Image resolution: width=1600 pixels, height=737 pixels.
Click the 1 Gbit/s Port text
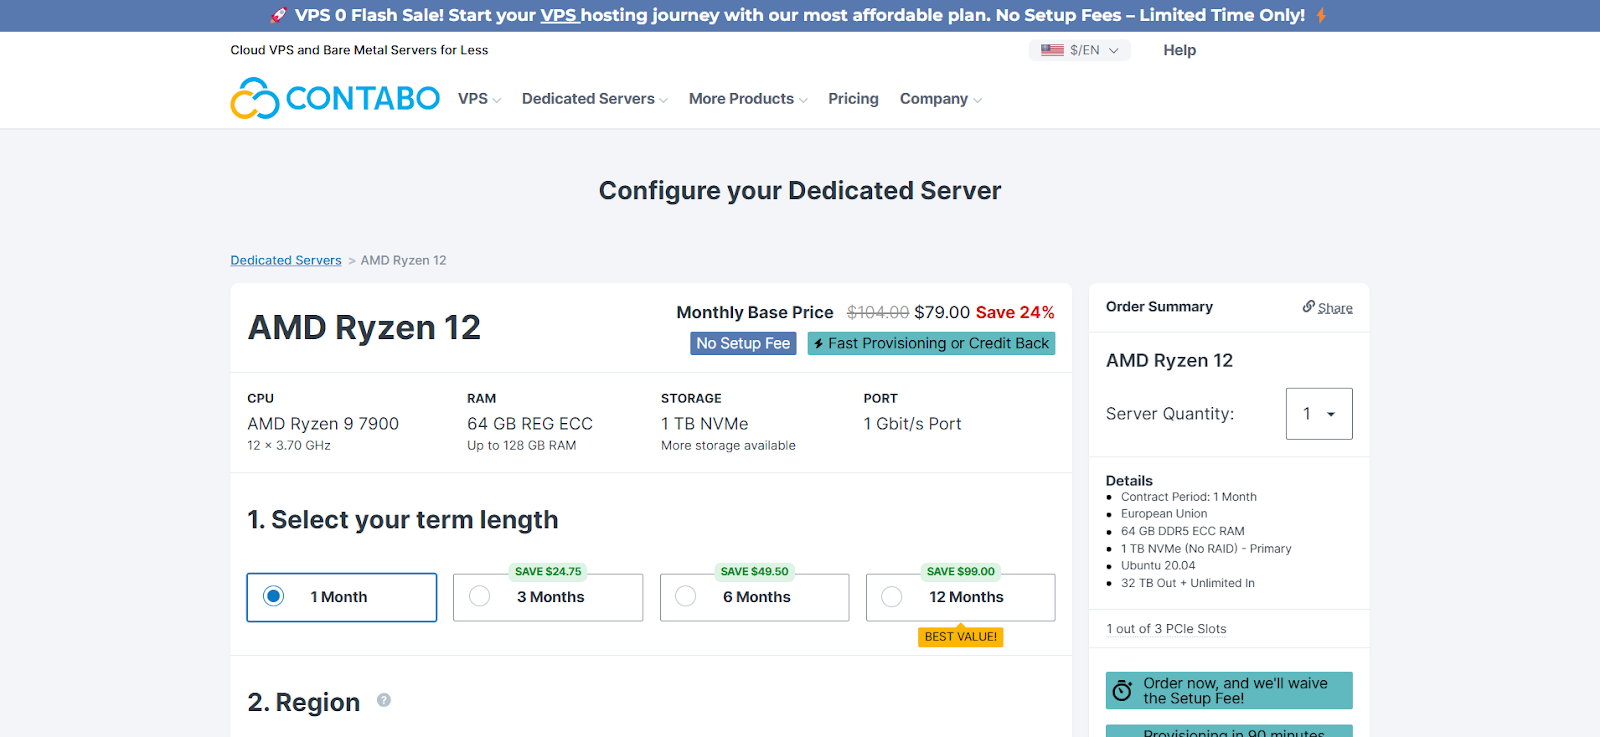click(912, 424)
